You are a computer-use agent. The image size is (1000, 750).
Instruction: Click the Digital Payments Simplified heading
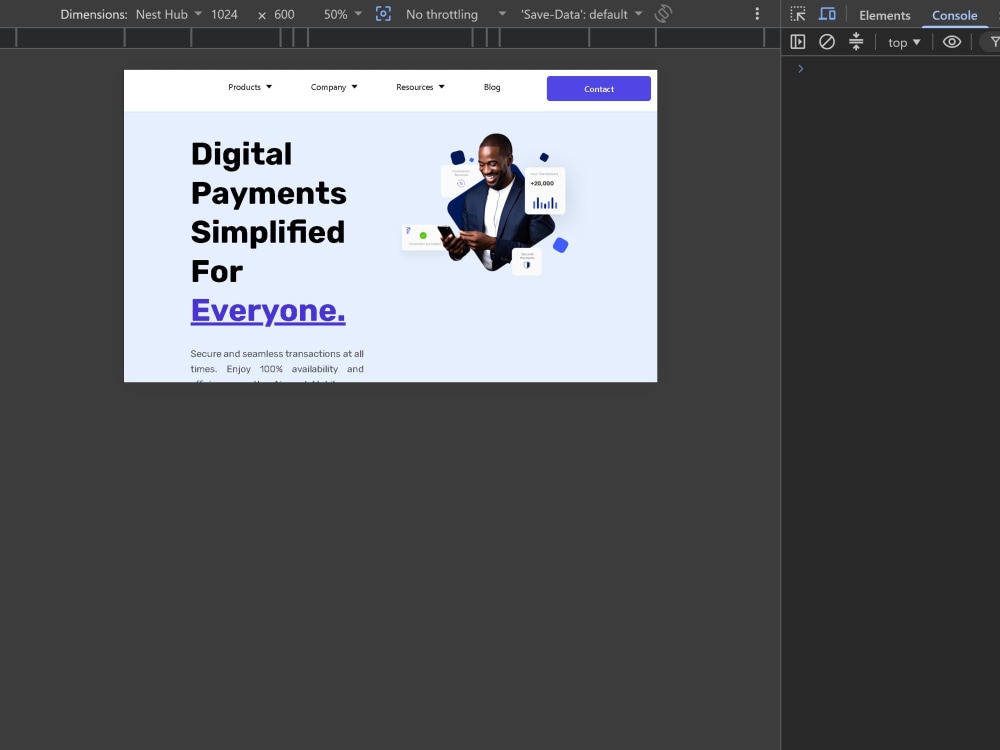click(268, 212)
